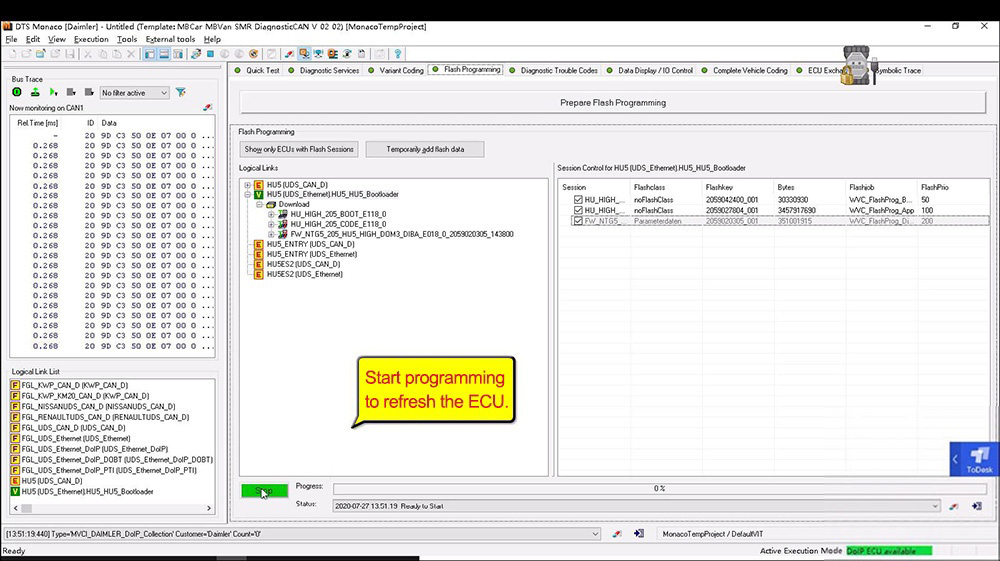The height and width of the screenshot is (561, 1000).
Task: Click the help question mark toolbar icon
Action: click(397, 54)
